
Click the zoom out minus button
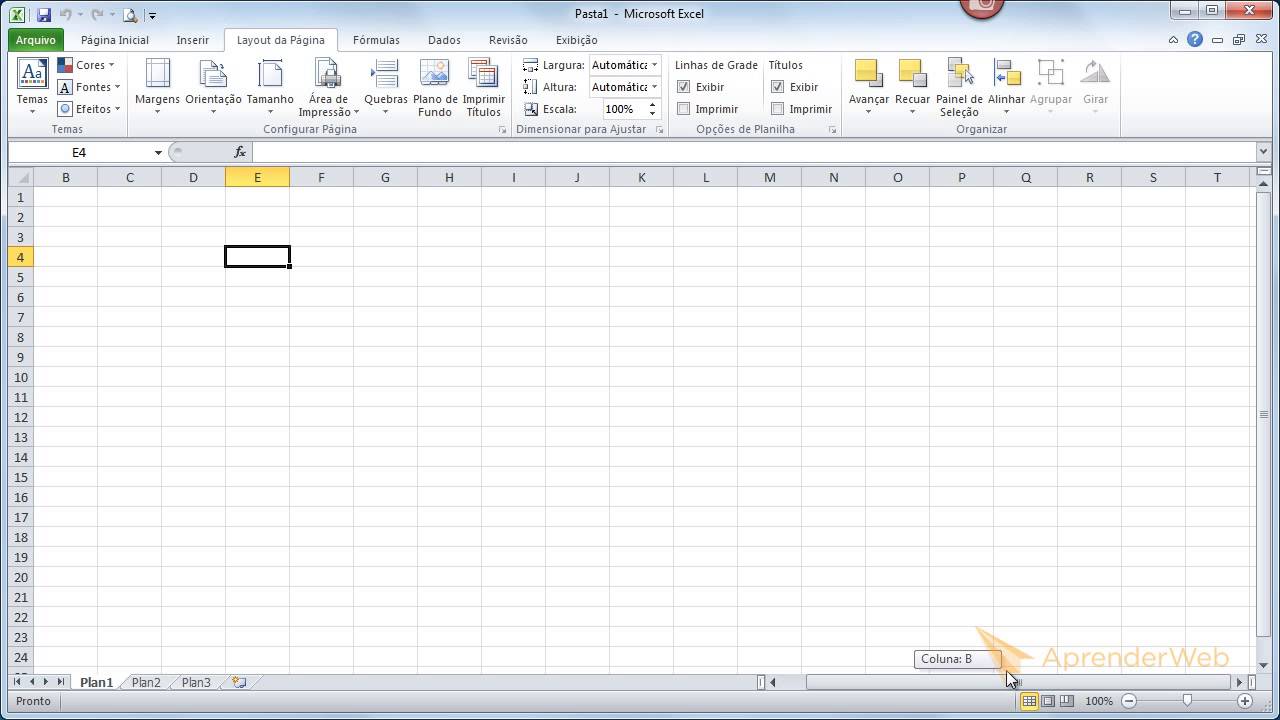tap(1129, 701)
